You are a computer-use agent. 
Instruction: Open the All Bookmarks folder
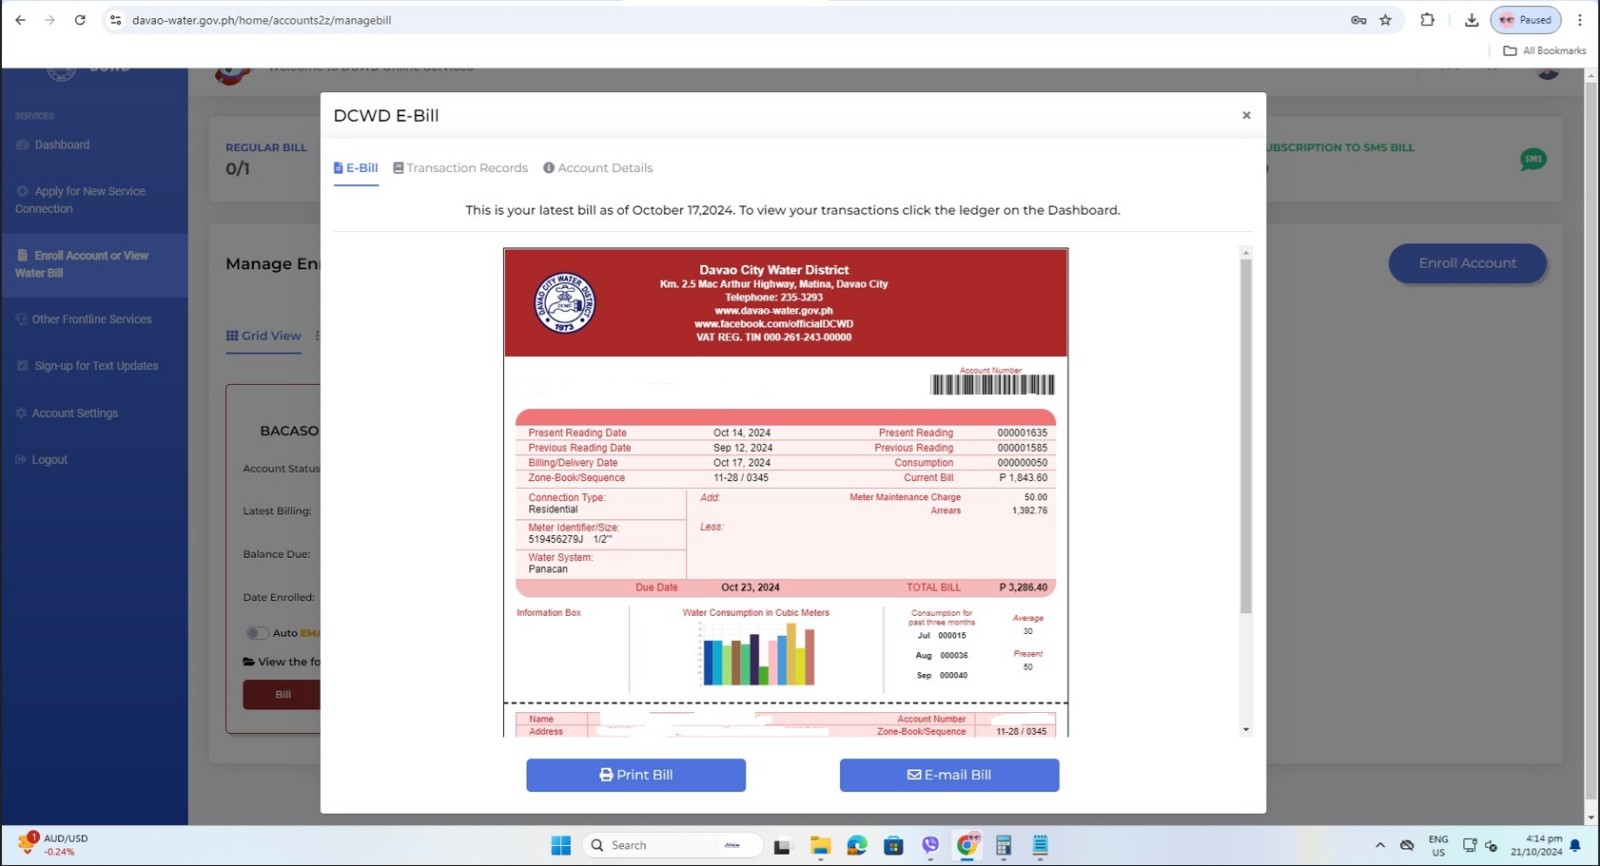[1545, 51]
